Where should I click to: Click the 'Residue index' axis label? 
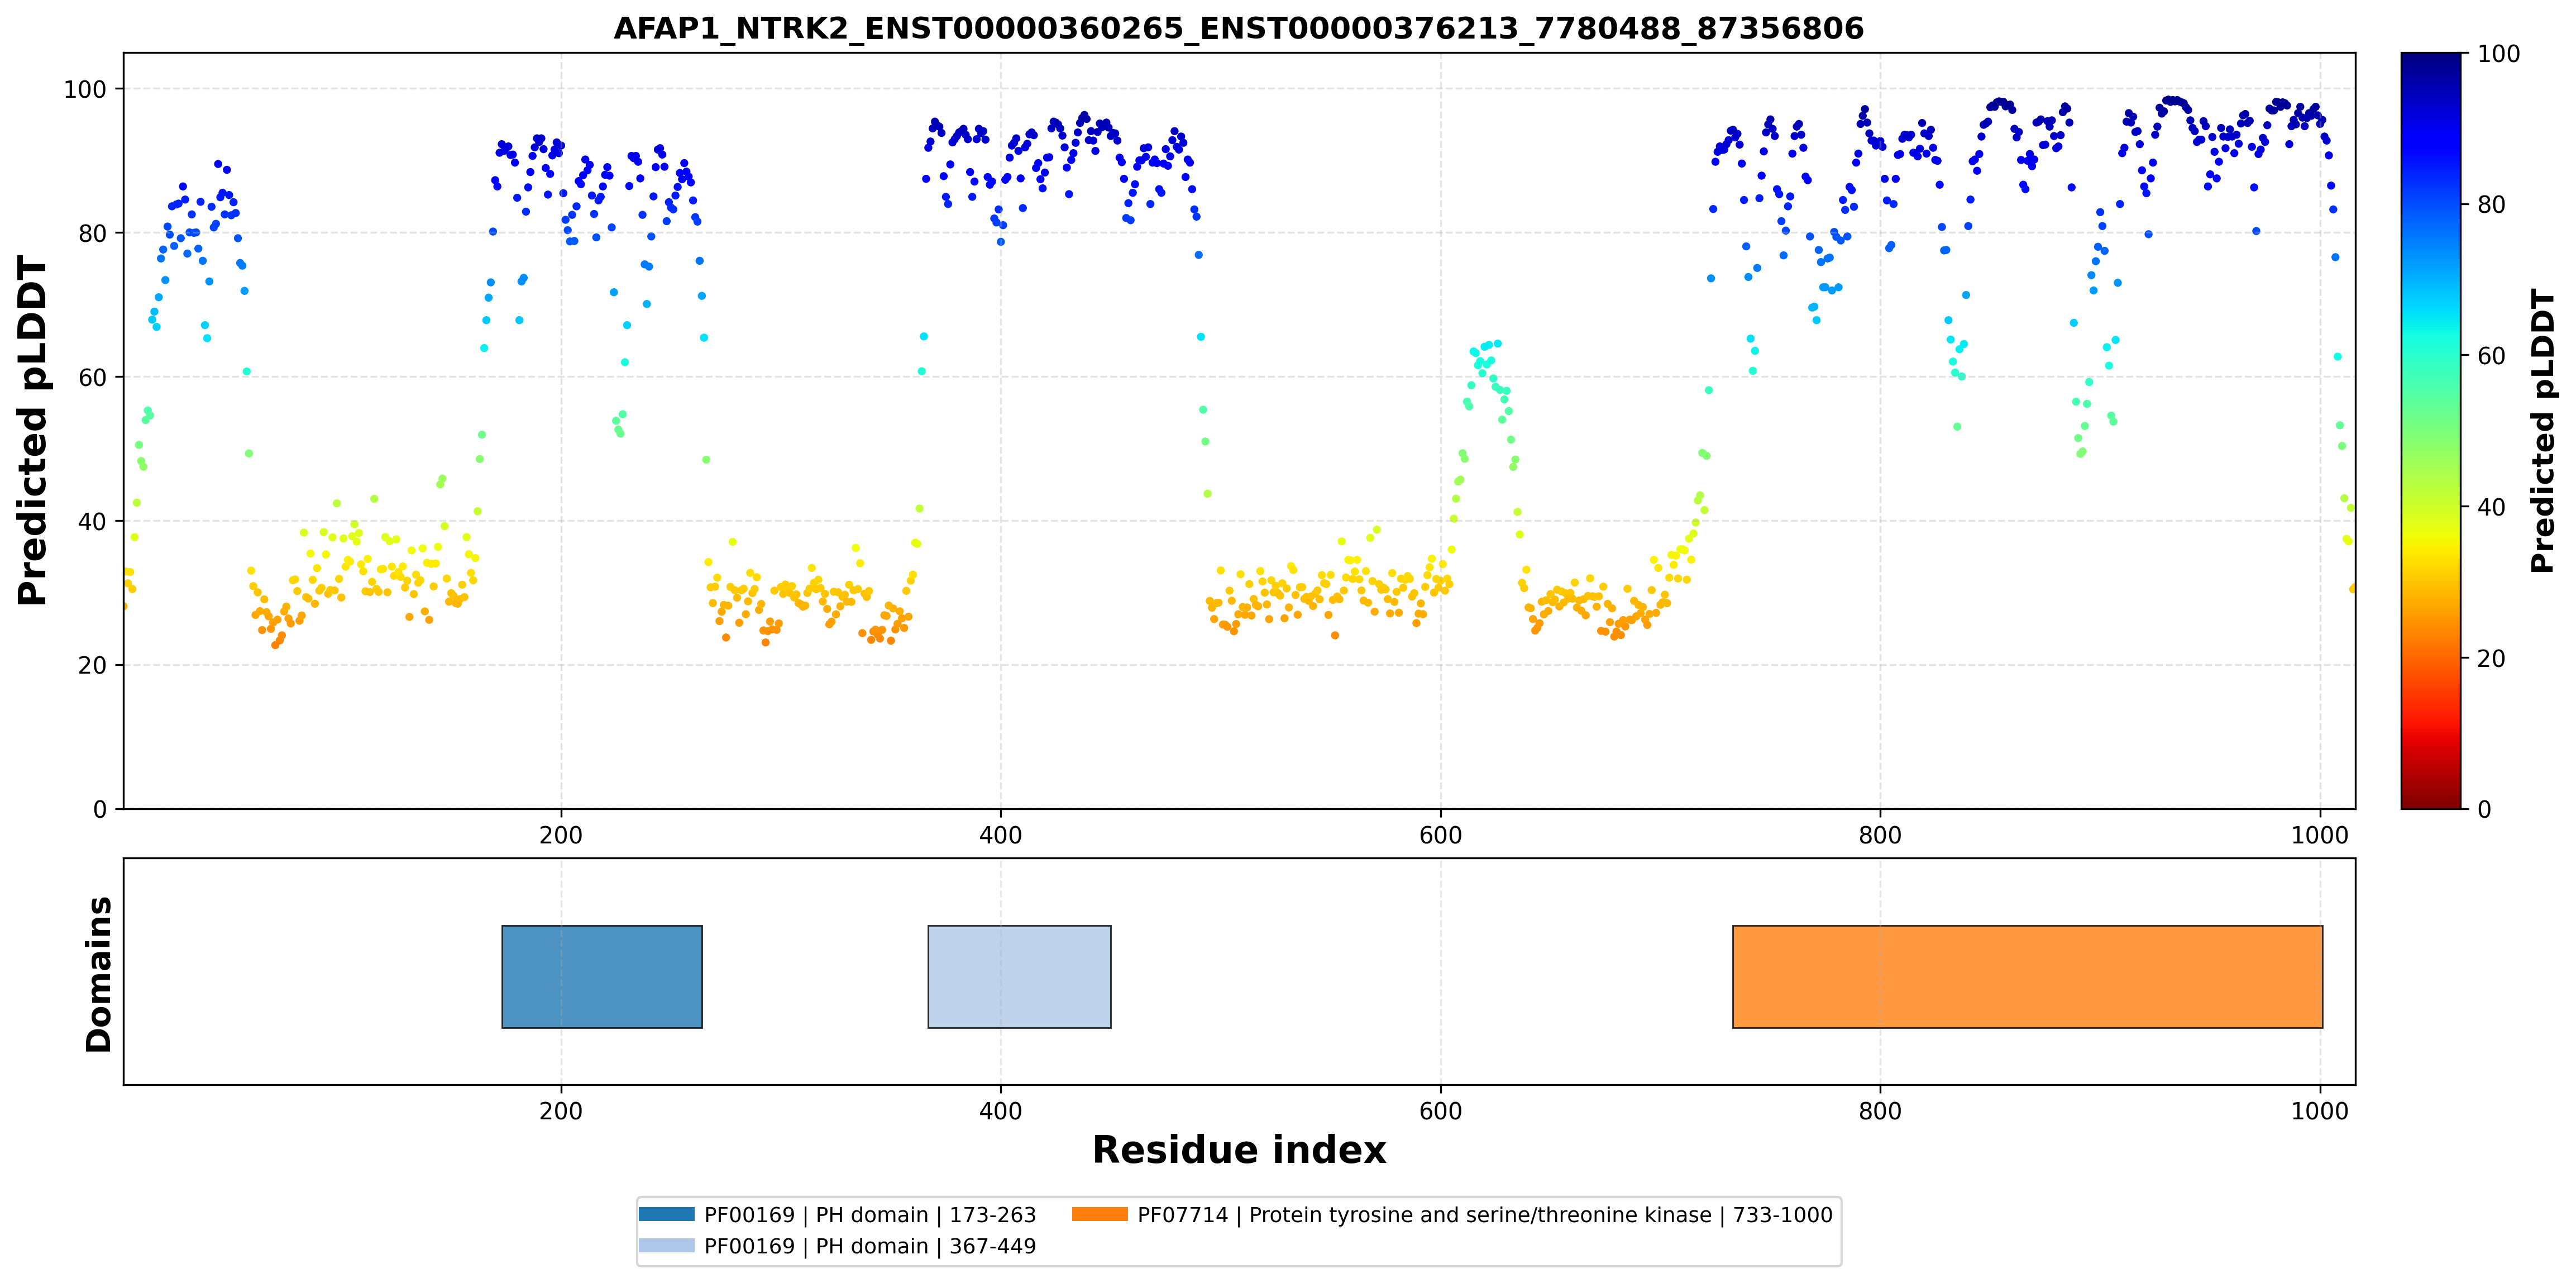click(1239, 1150)
